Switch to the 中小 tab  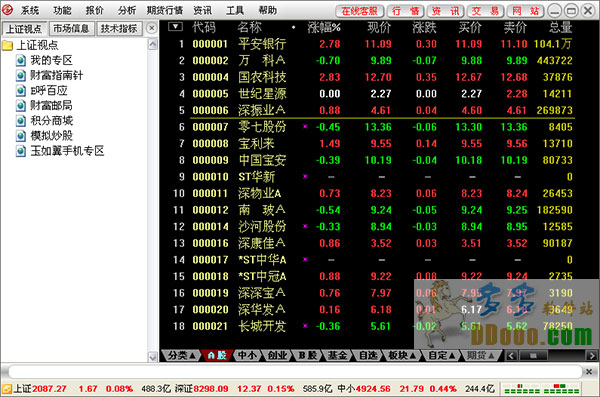point(247,356)
